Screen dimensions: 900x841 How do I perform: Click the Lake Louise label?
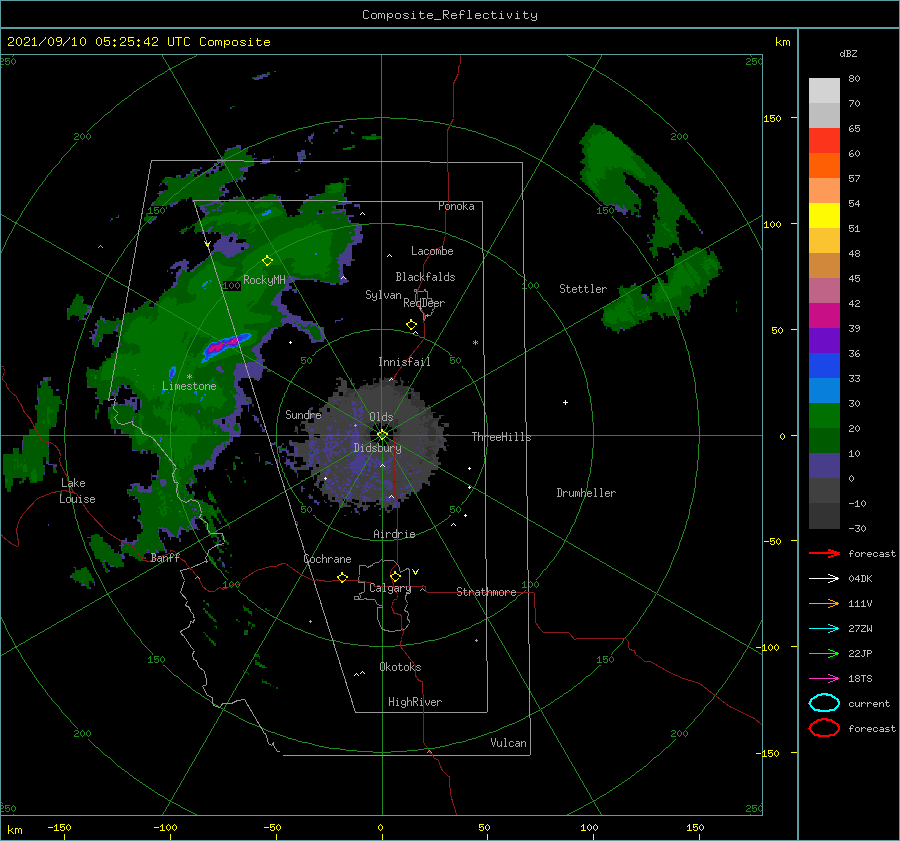(77, 491)
